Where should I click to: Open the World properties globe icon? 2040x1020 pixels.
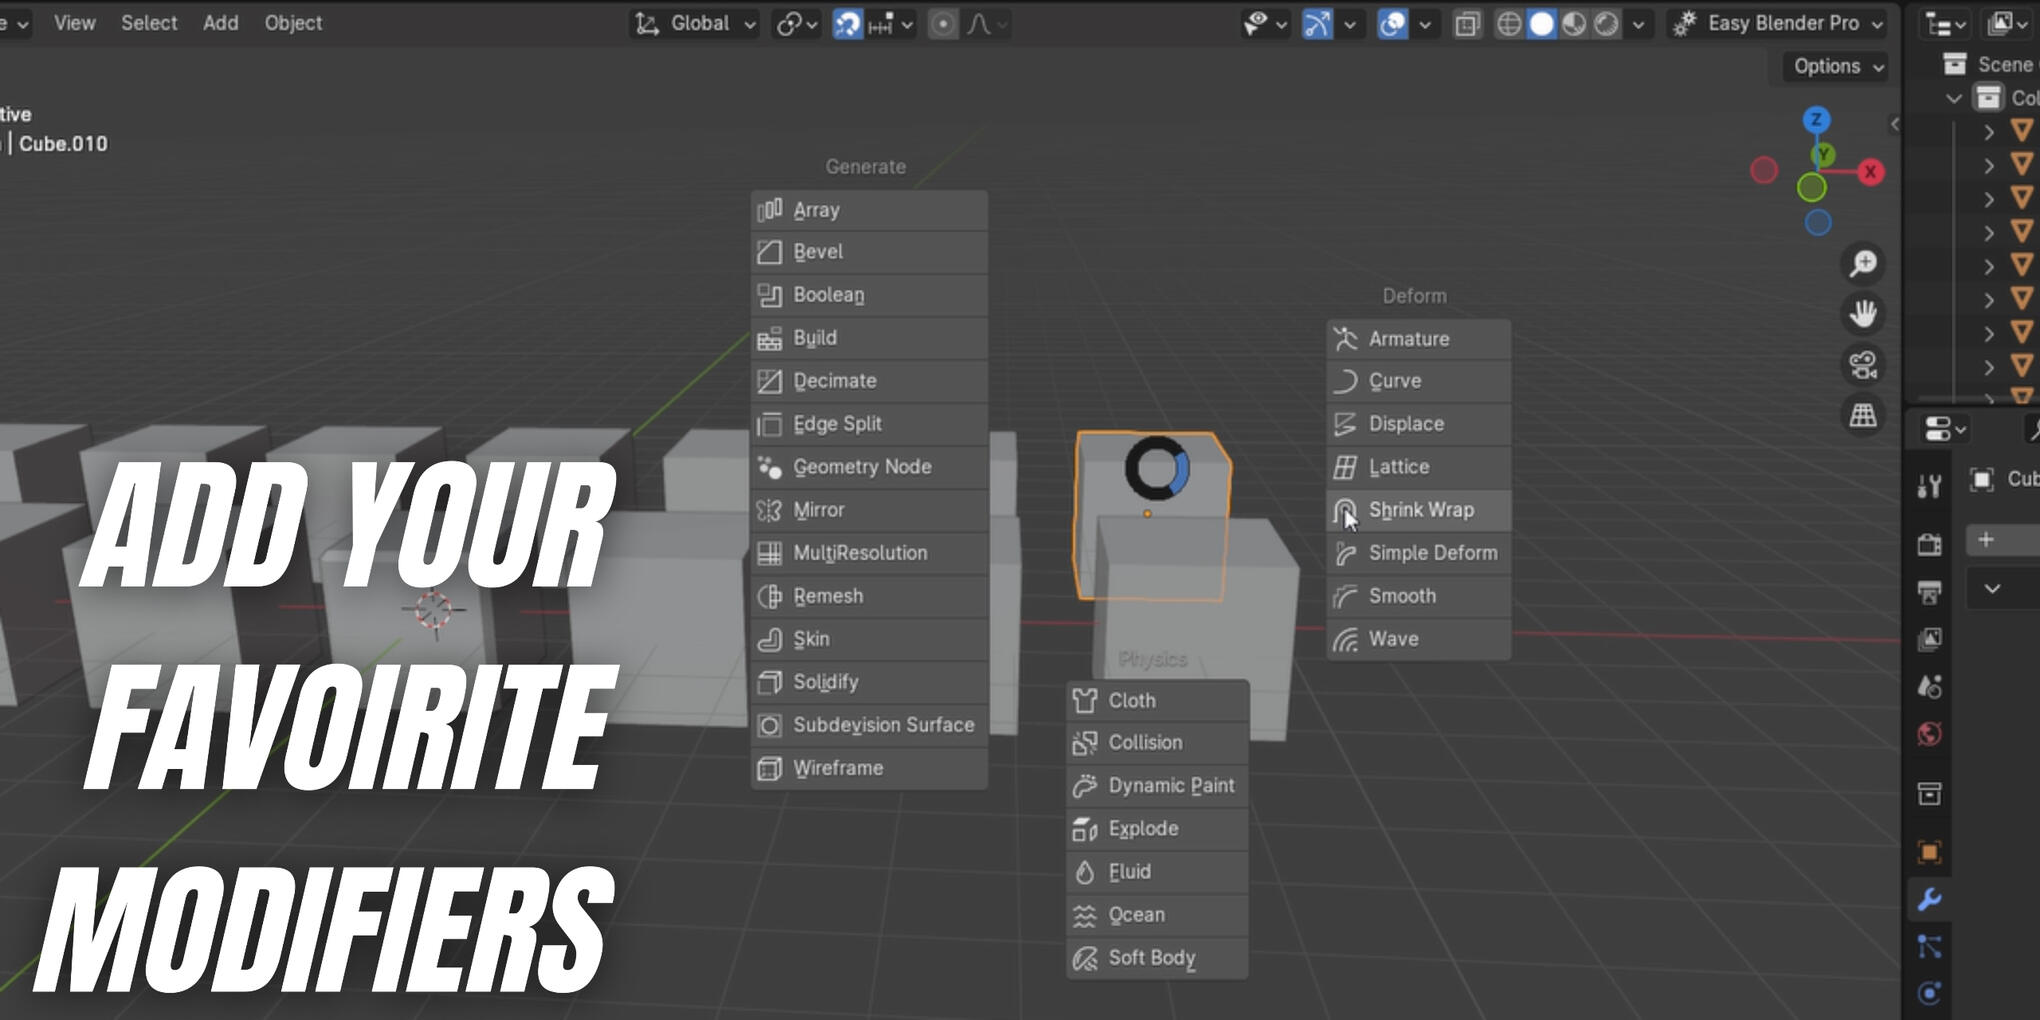[x=1929, y=735]
